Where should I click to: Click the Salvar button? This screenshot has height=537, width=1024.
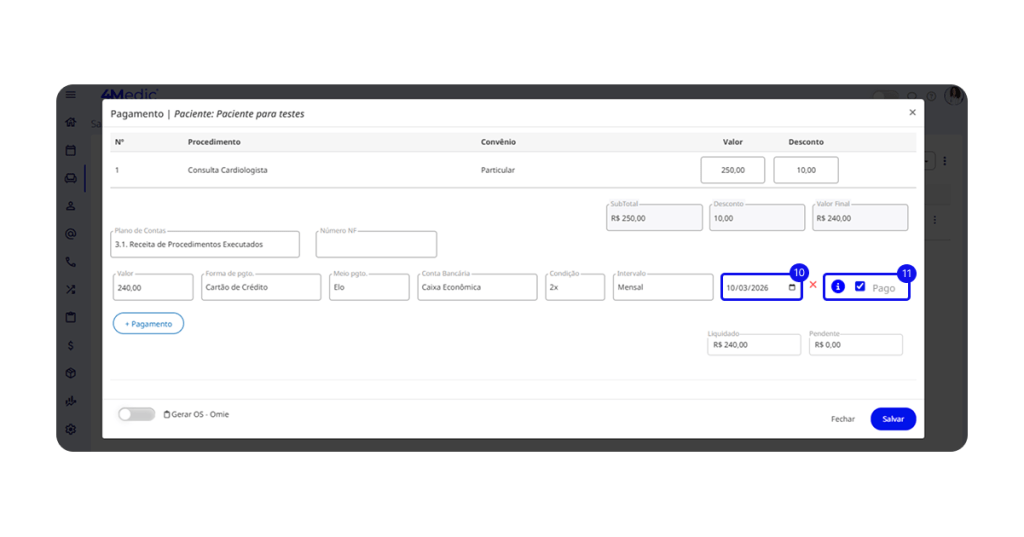click(892, 419)
